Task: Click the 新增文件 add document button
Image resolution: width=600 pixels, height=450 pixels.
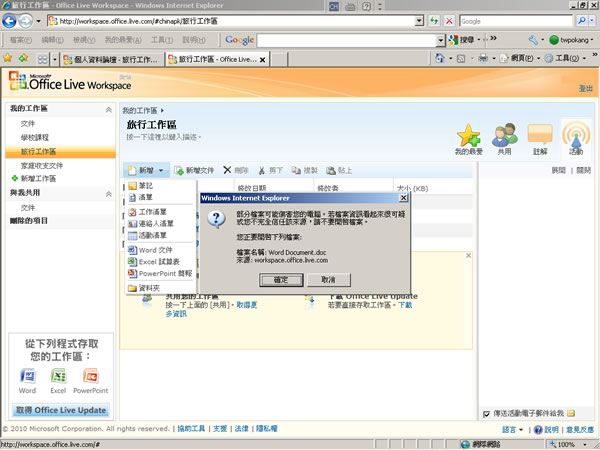Action: coord(194,170)
